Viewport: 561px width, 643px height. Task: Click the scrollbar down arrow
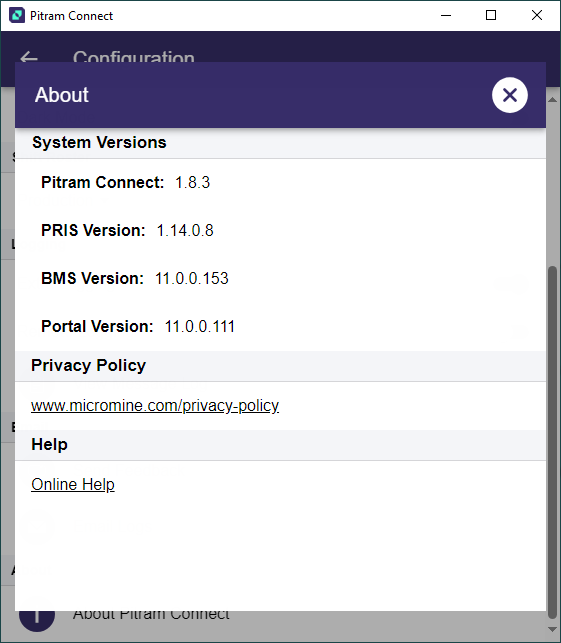(x=552, y=629)
